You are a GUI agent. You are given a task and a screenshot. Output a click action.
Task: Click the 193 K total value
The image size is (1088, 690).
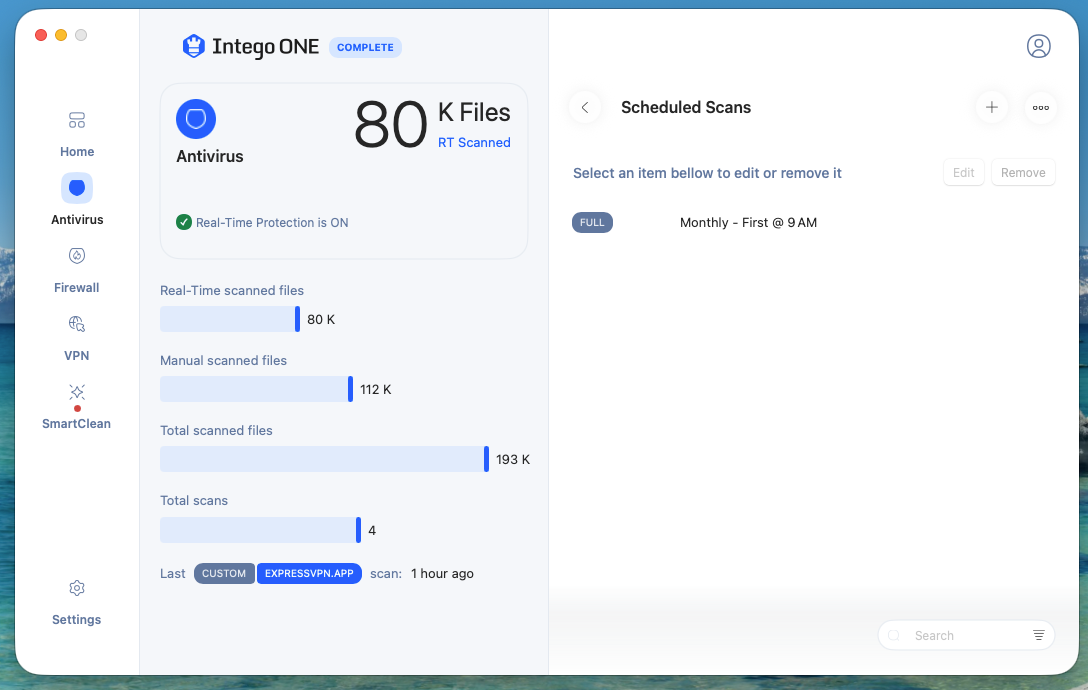(513, 460)
